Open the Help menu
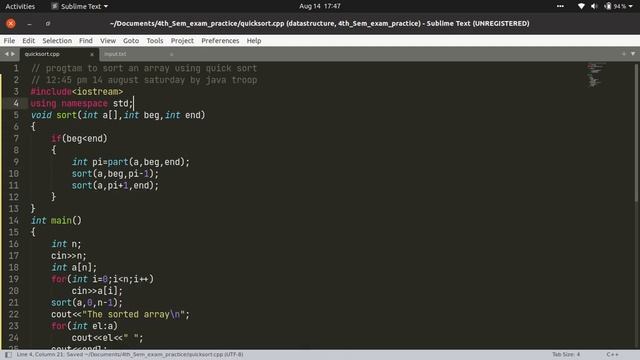The width and height of the screenshot is (640, 360). click(253, 40)
